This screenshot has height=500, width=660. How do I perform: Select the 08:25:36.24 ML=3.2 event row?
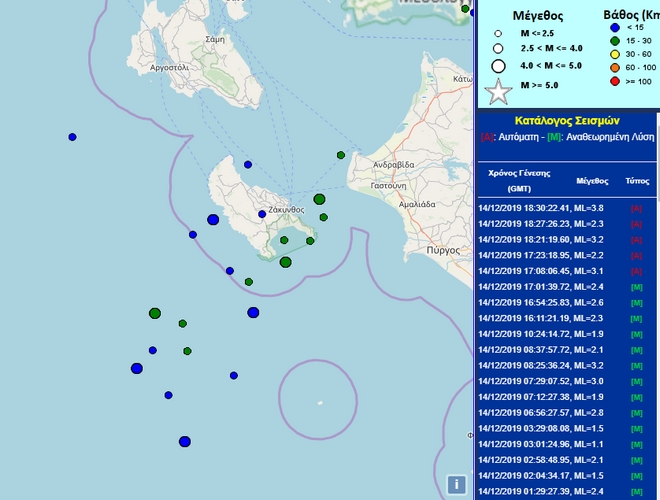(x=540, y=365)
